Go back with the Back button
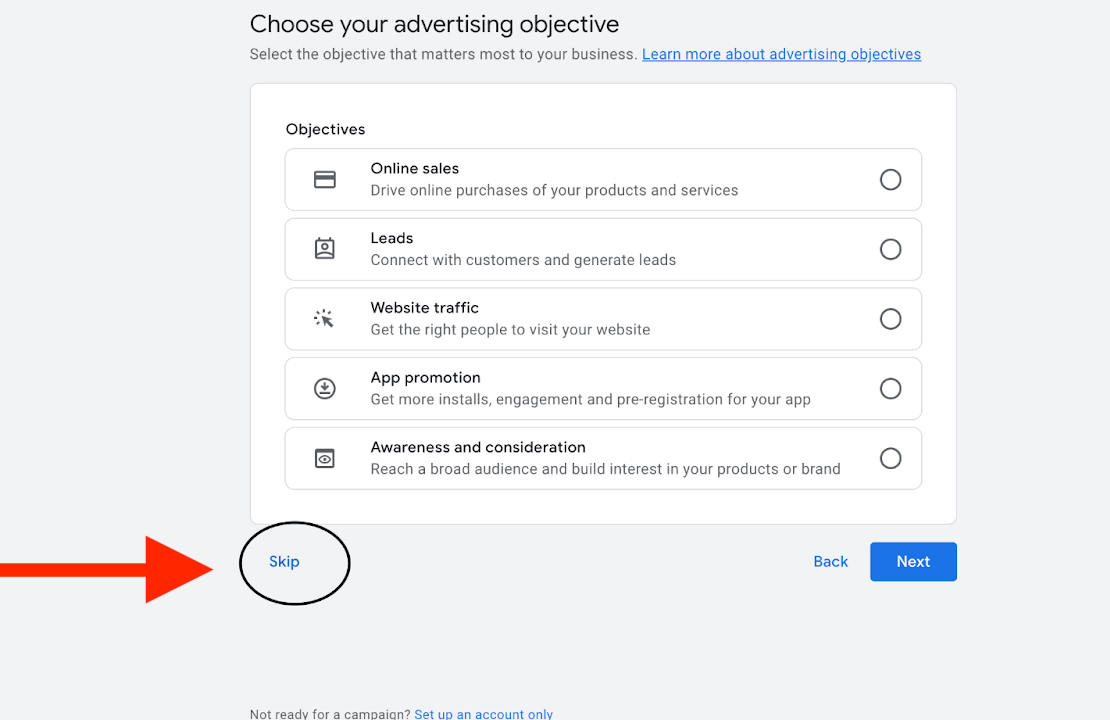Image resolution: width=1110 pixels, height=720 pixels. coord(830,562)
